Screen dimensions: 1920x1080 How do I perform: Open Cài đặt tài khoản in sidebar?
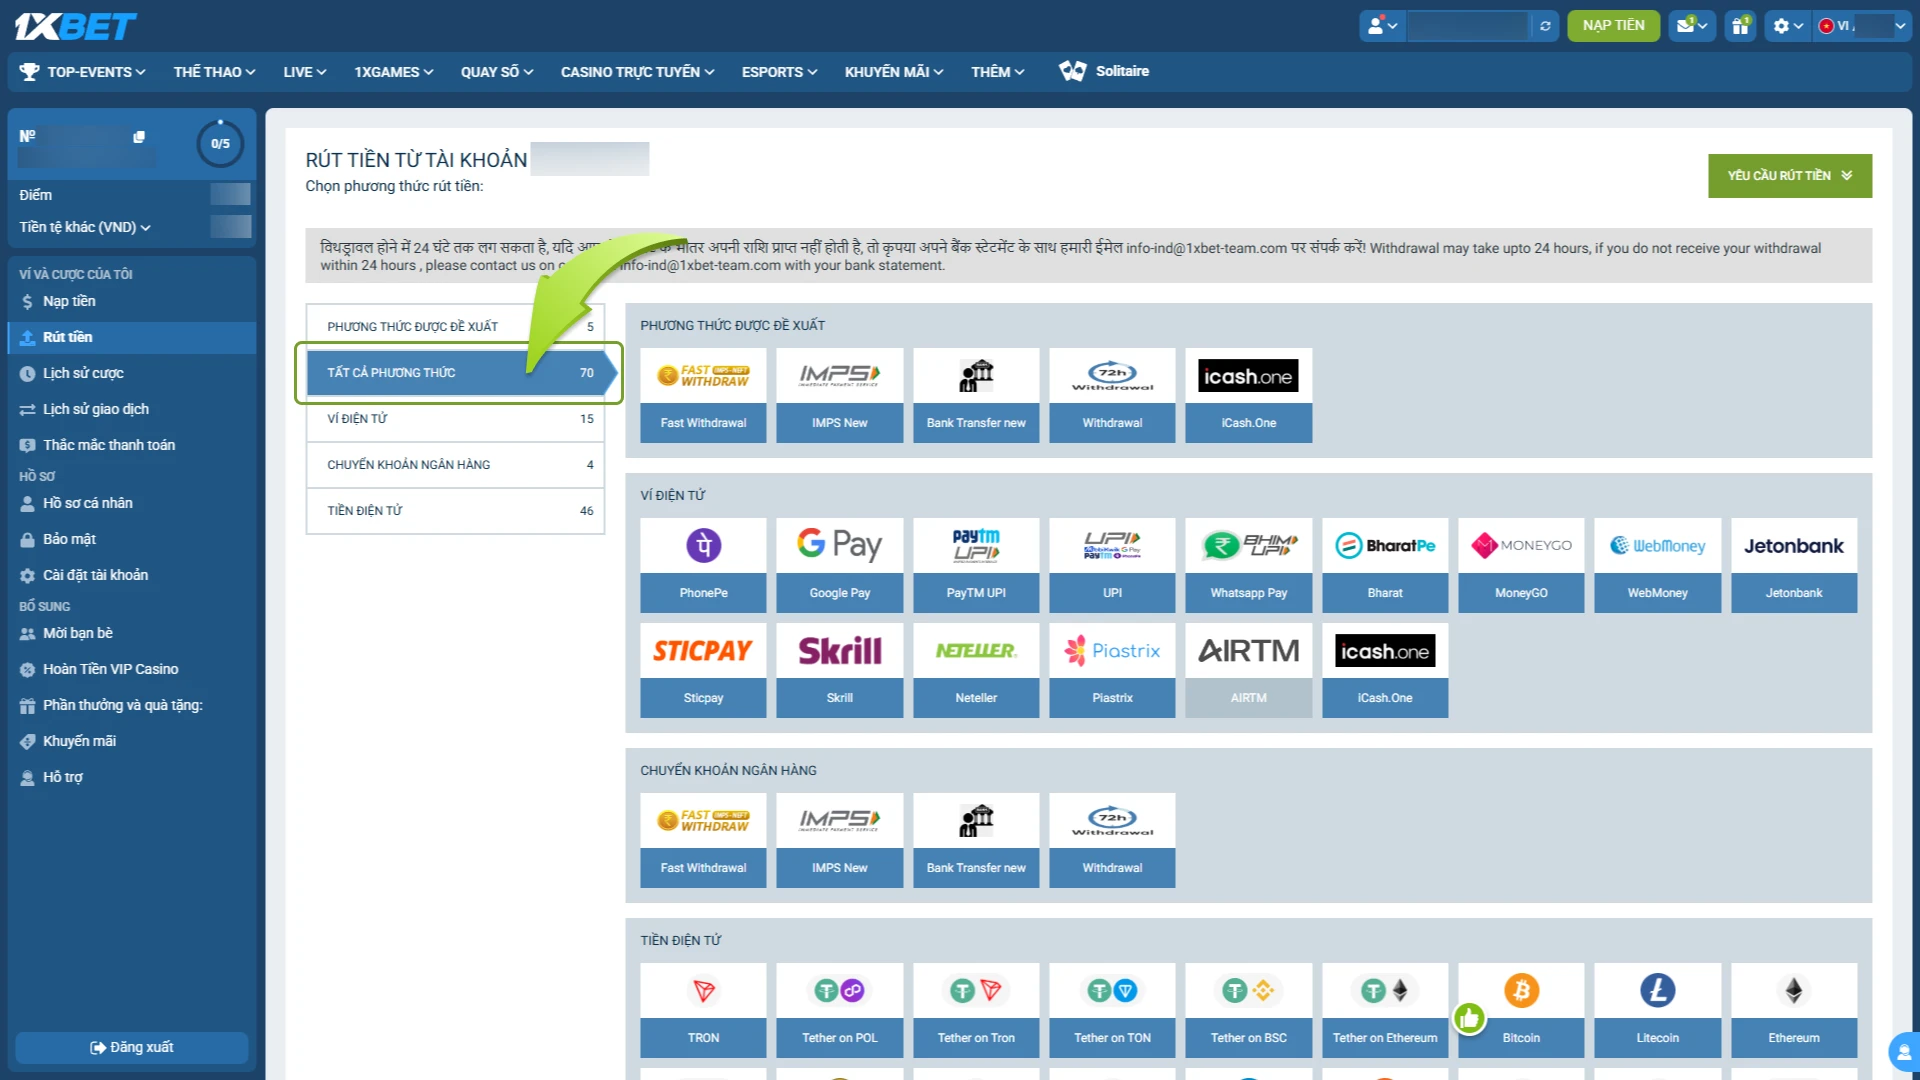pos(132,575)
